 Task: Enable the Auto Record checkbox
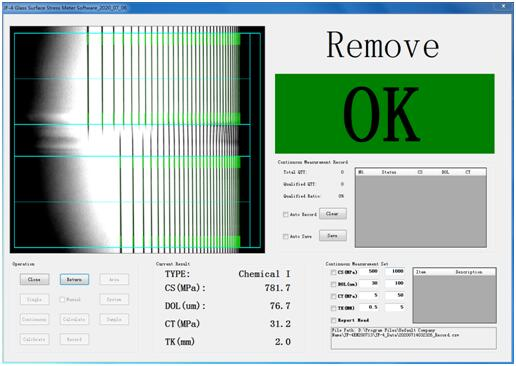click(x=286, y=214)
